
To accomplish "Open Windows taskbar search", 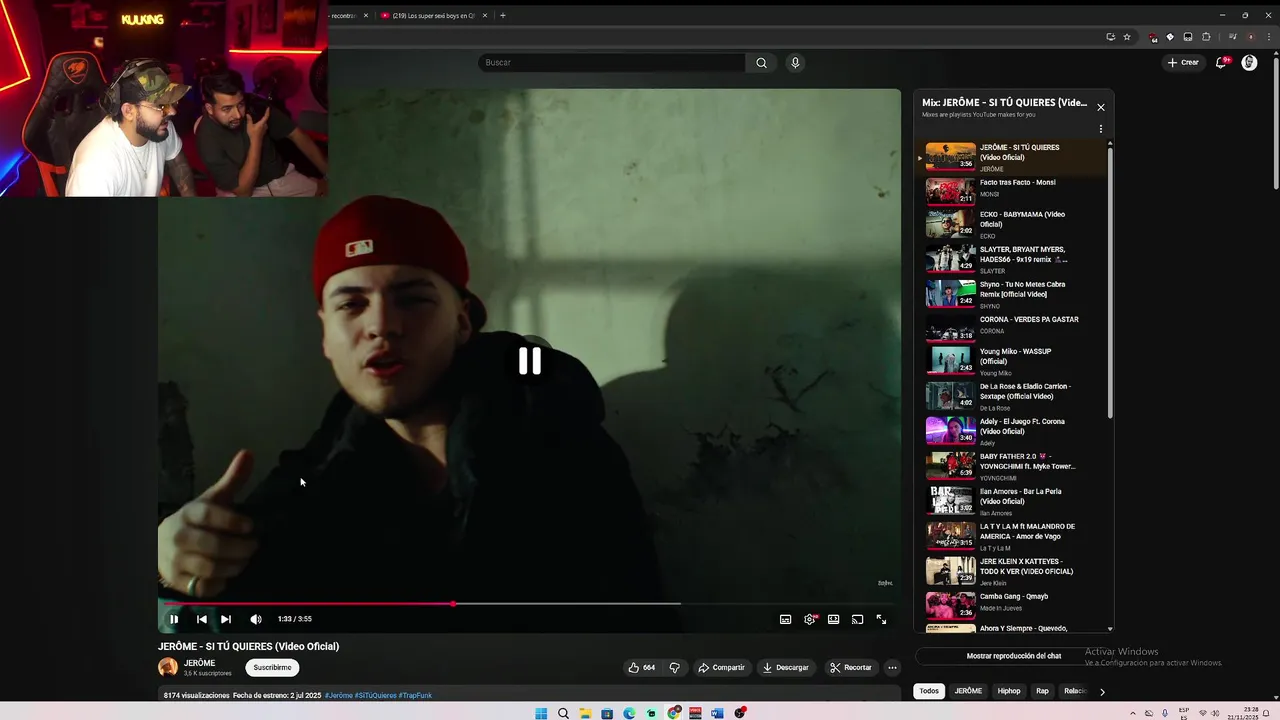I will point(563,713).
